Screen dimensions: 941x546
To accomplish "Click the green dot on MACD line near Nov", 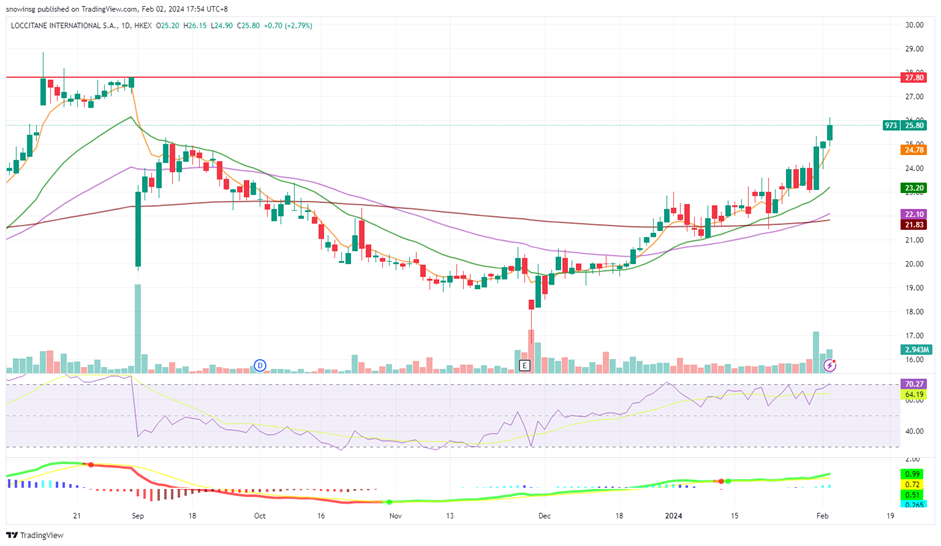I will point(389,502).
